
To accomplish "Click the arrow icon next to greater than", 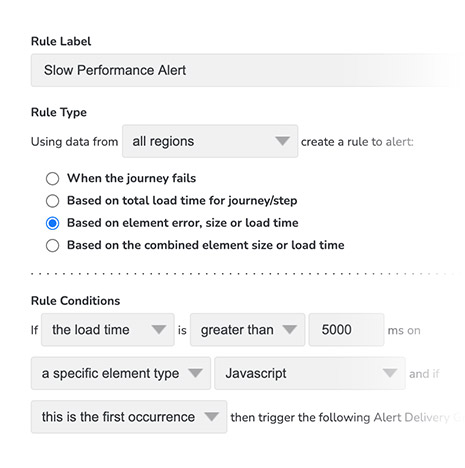I will tap(289, 330).
